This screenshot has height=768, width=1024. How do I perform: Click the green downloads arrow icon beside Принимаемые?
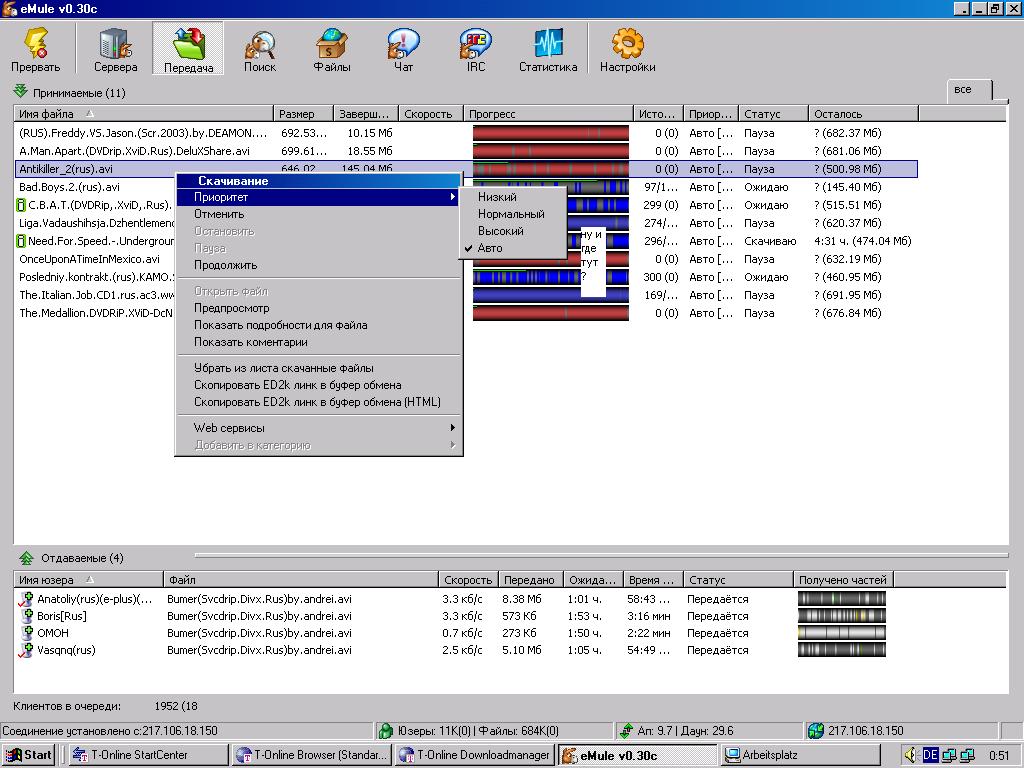point(20,91)
